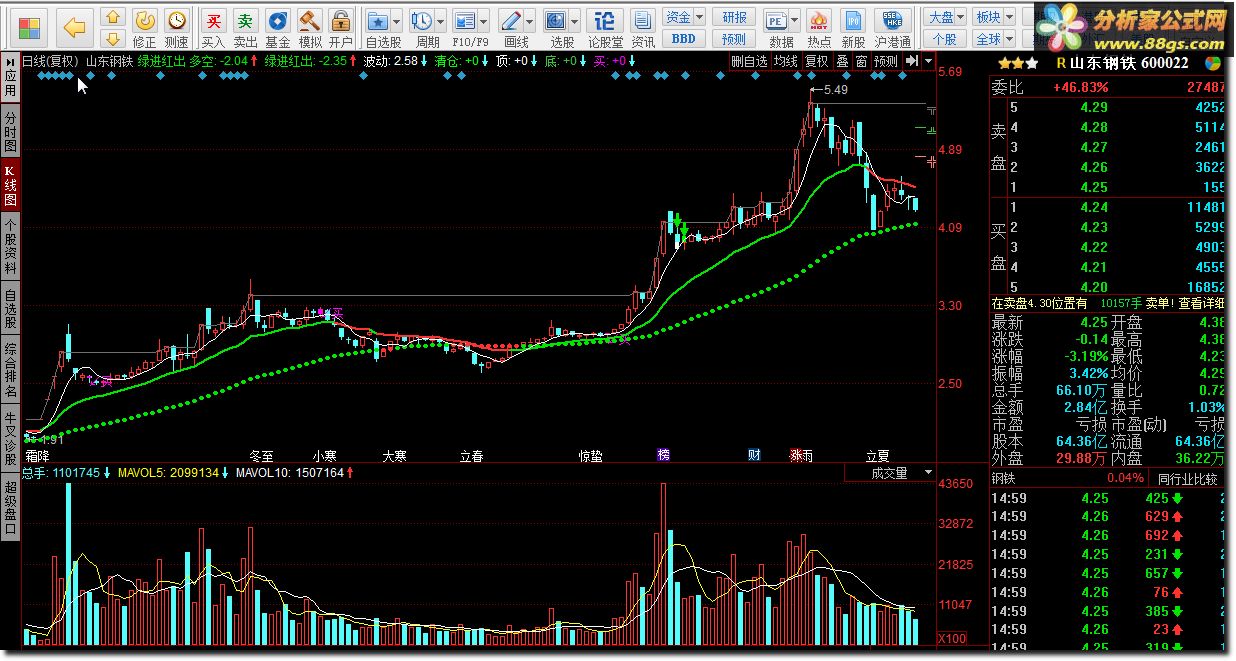
Task: Switch to the 自选股 sidebar tab
Action: (x=10, y=309)
